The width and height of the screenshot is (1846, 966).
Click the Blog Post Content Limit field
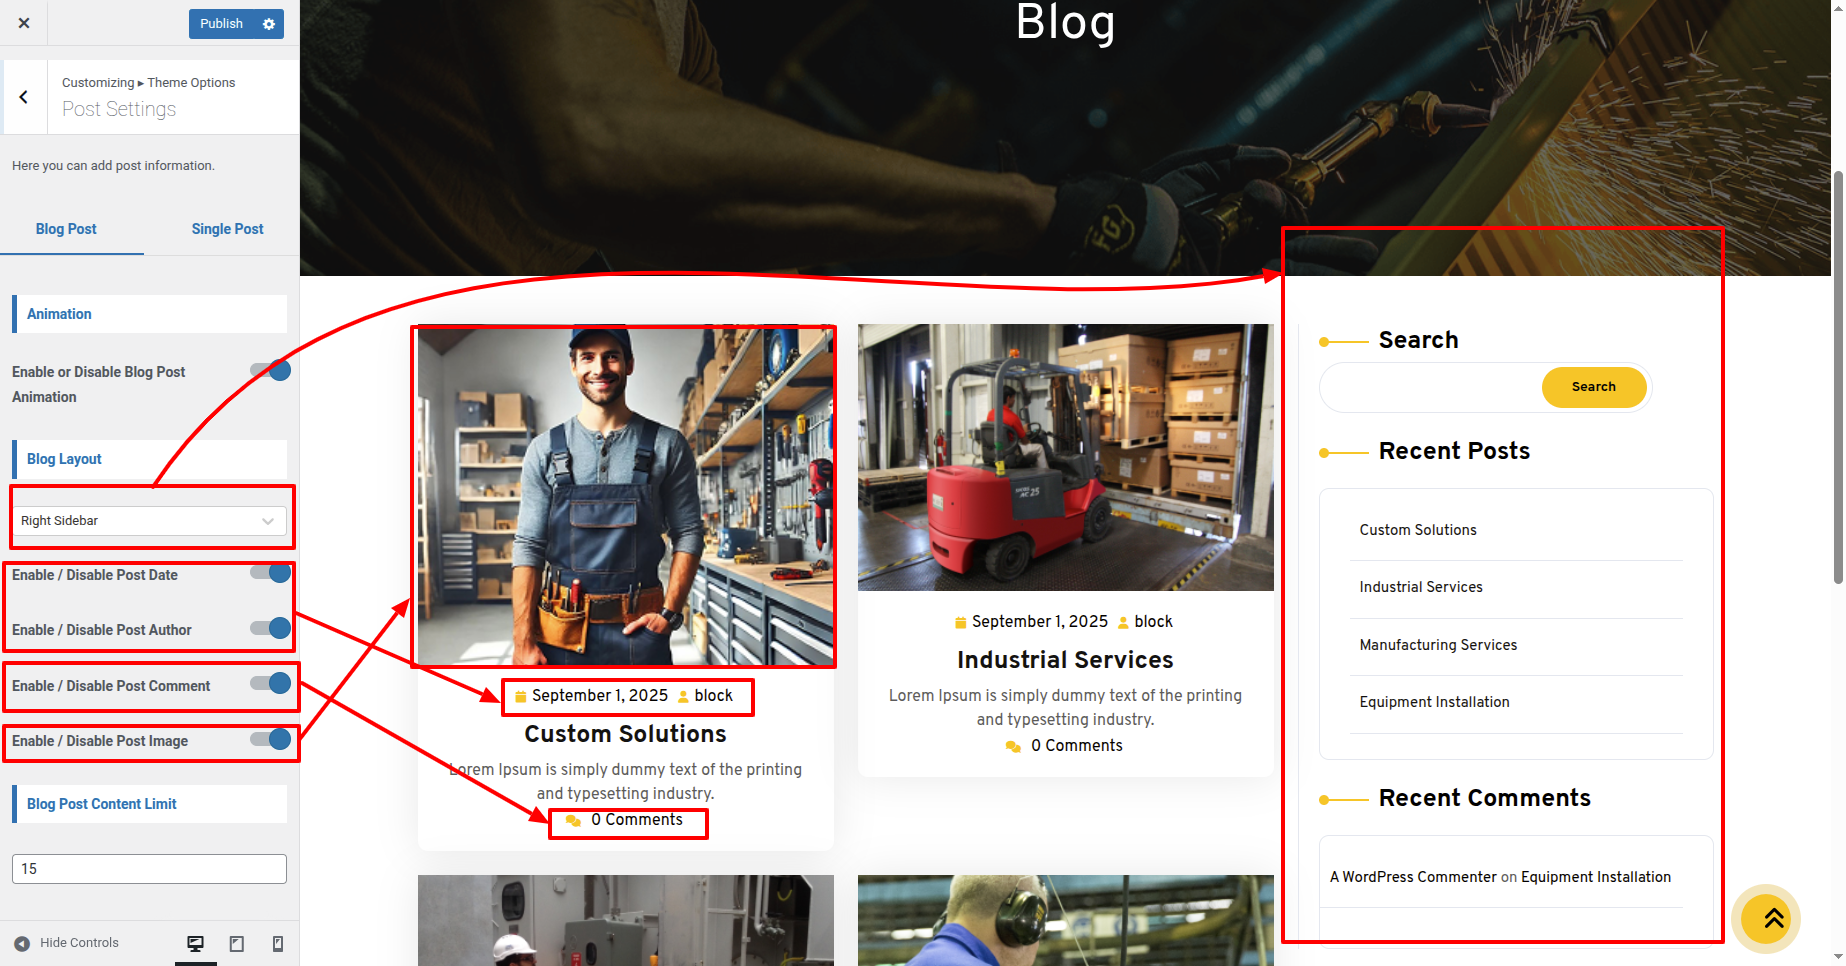click(149, 869)
